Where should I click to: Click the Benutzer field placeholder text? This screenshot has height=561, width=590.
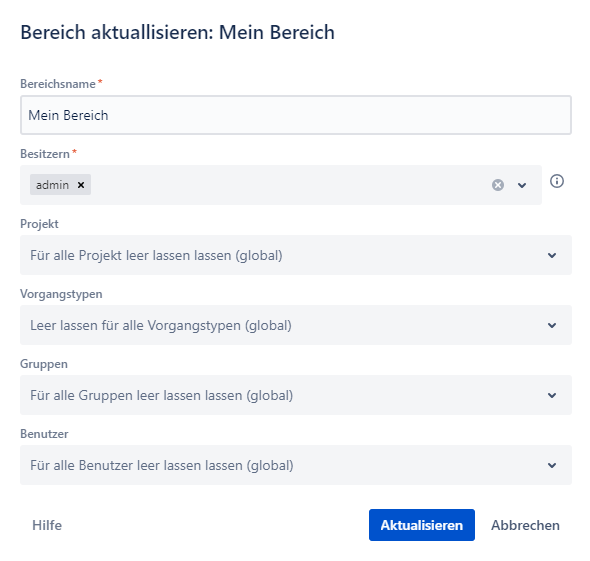(x=162, y=465)
